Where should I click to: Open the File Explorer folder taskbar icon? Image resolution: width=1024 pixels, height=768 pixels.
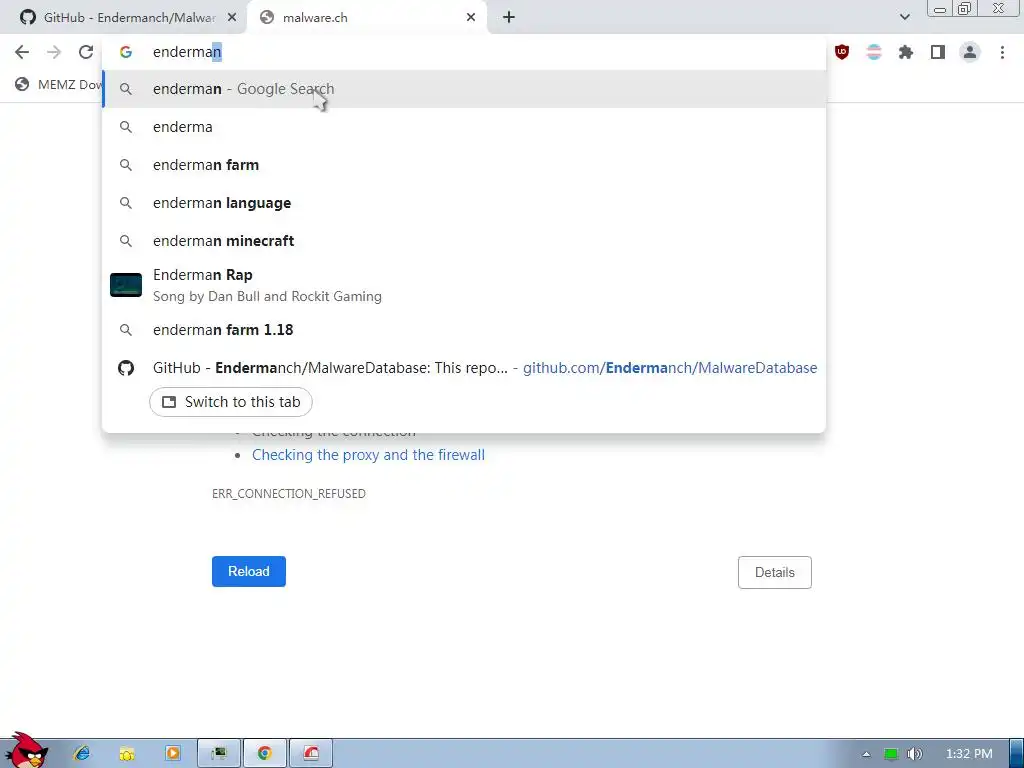[127, 754]
